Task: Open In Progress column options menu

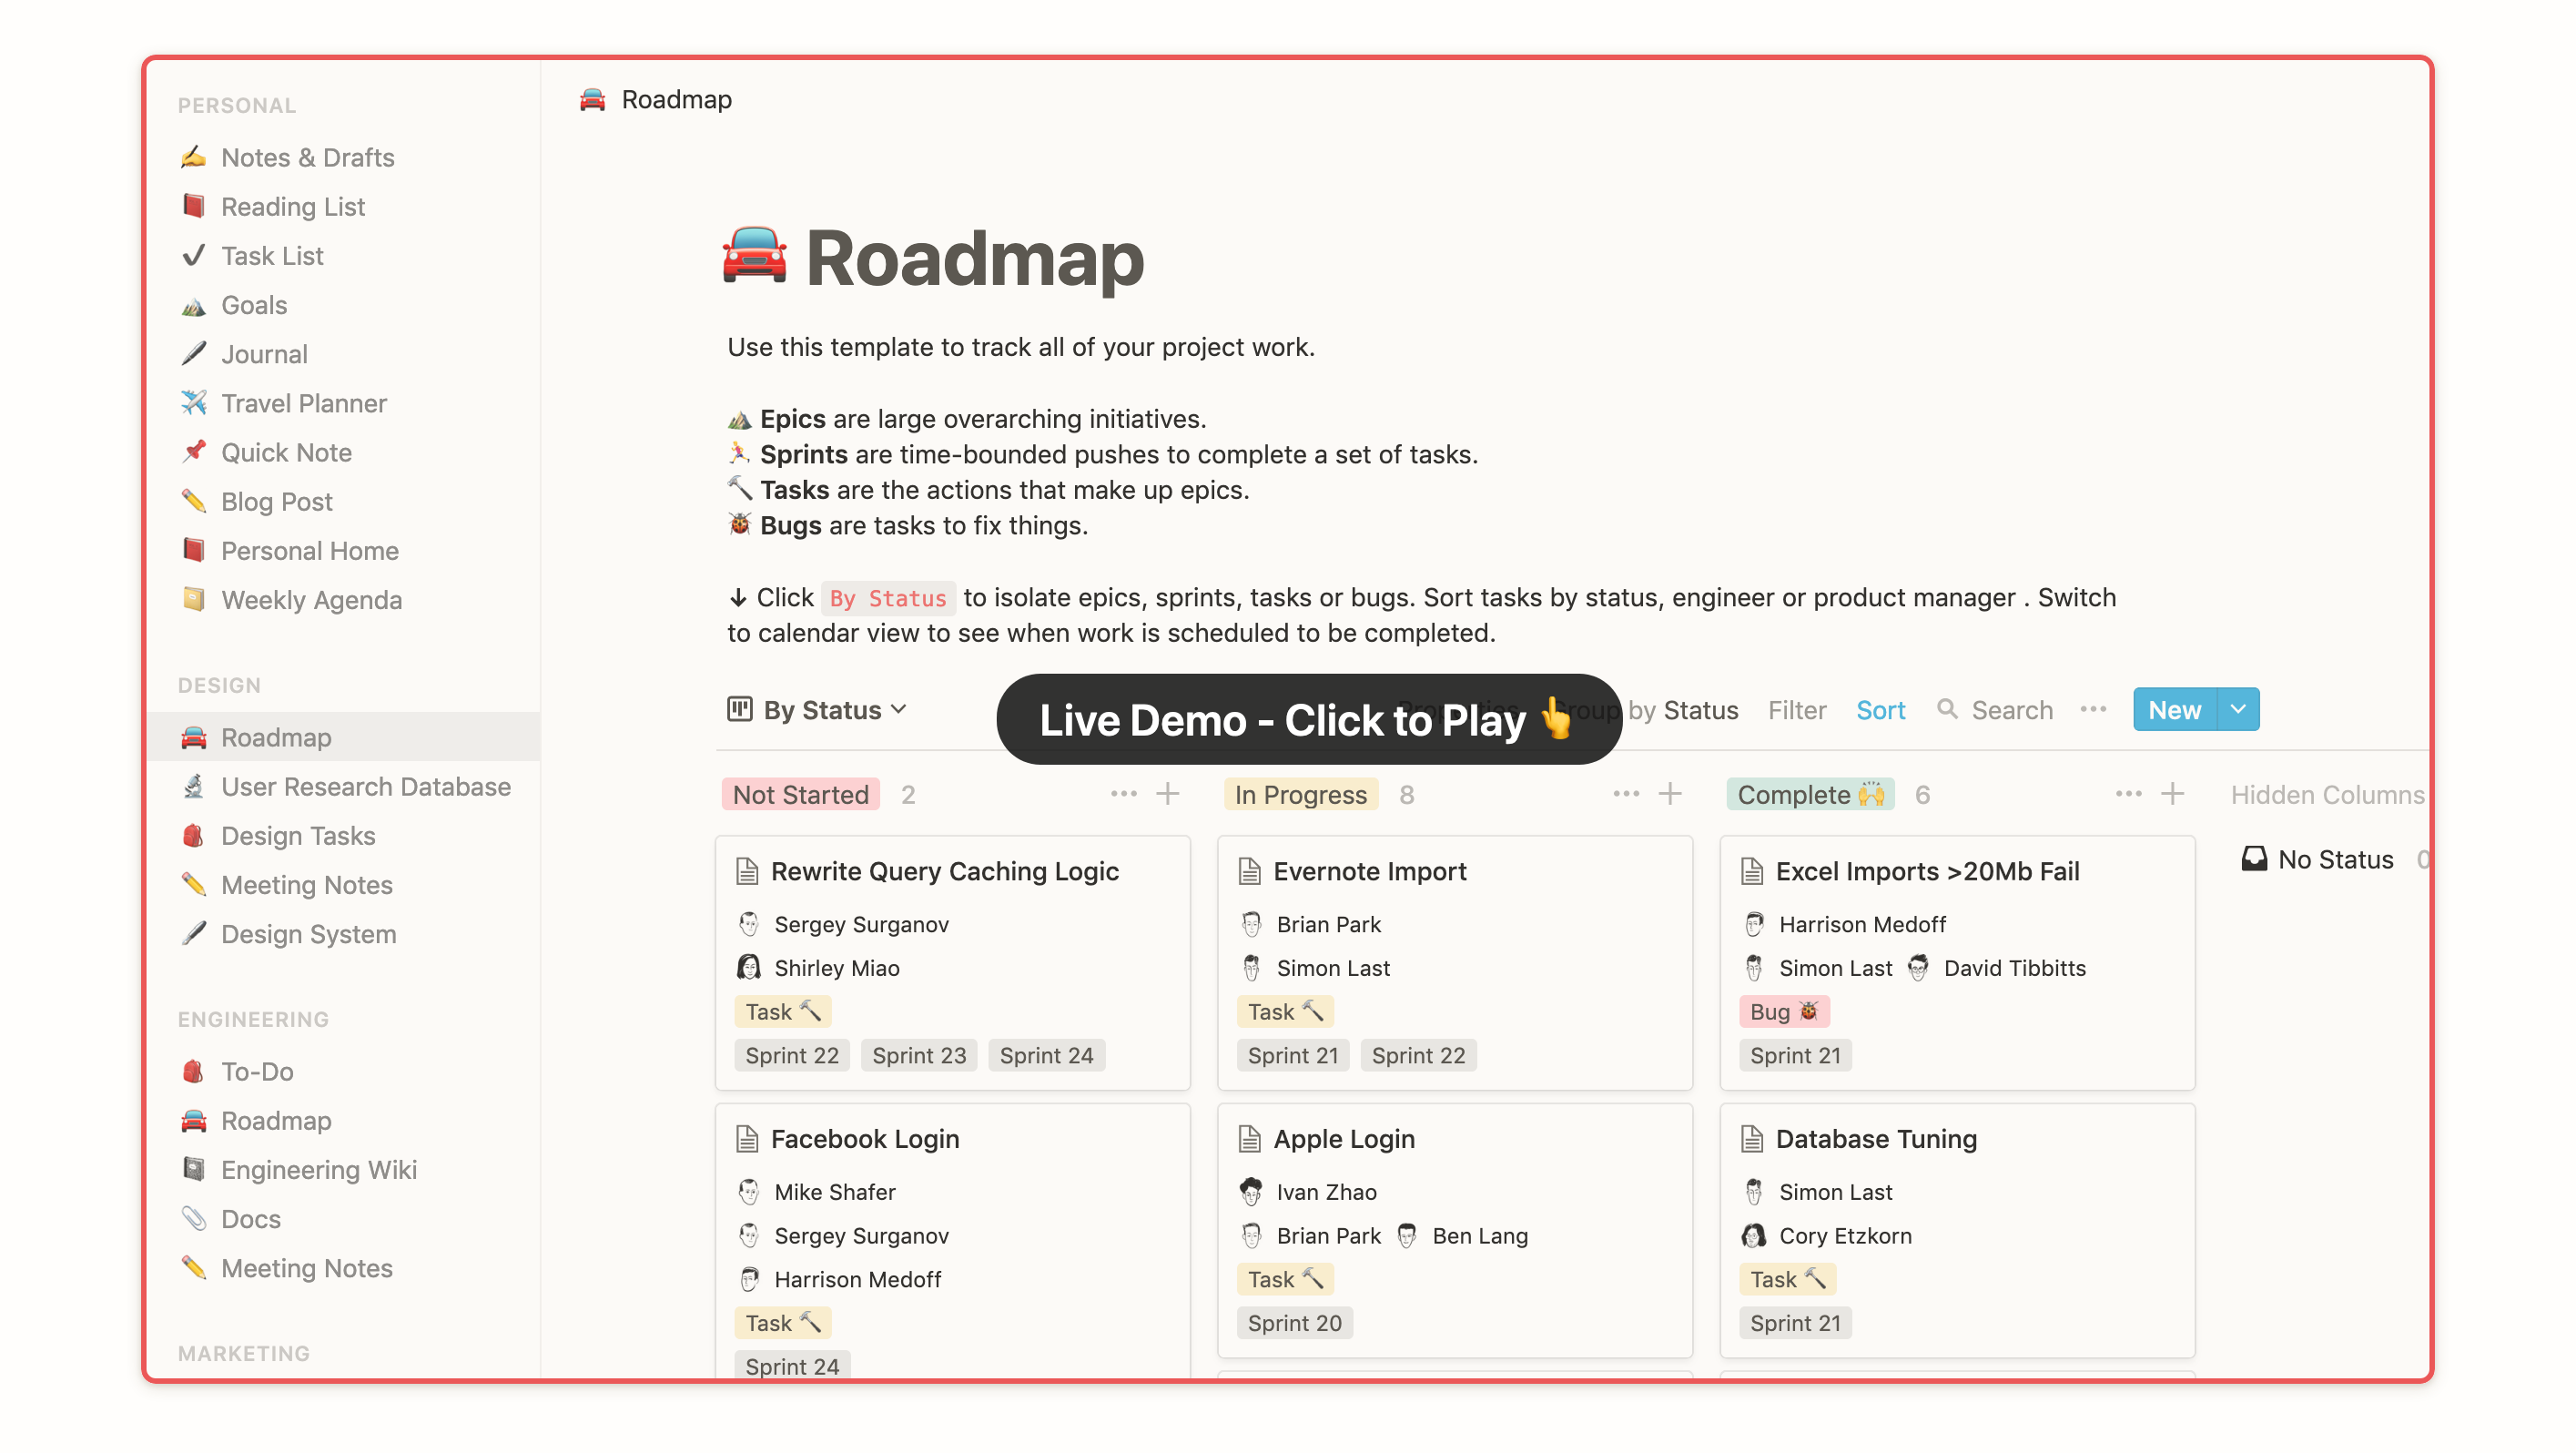Action: pos(1626,794)
